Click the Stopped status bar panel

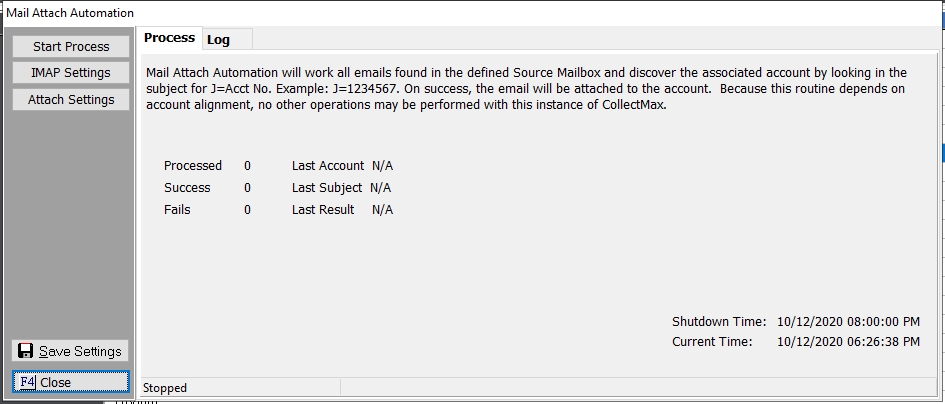click(x=240, y=388)
